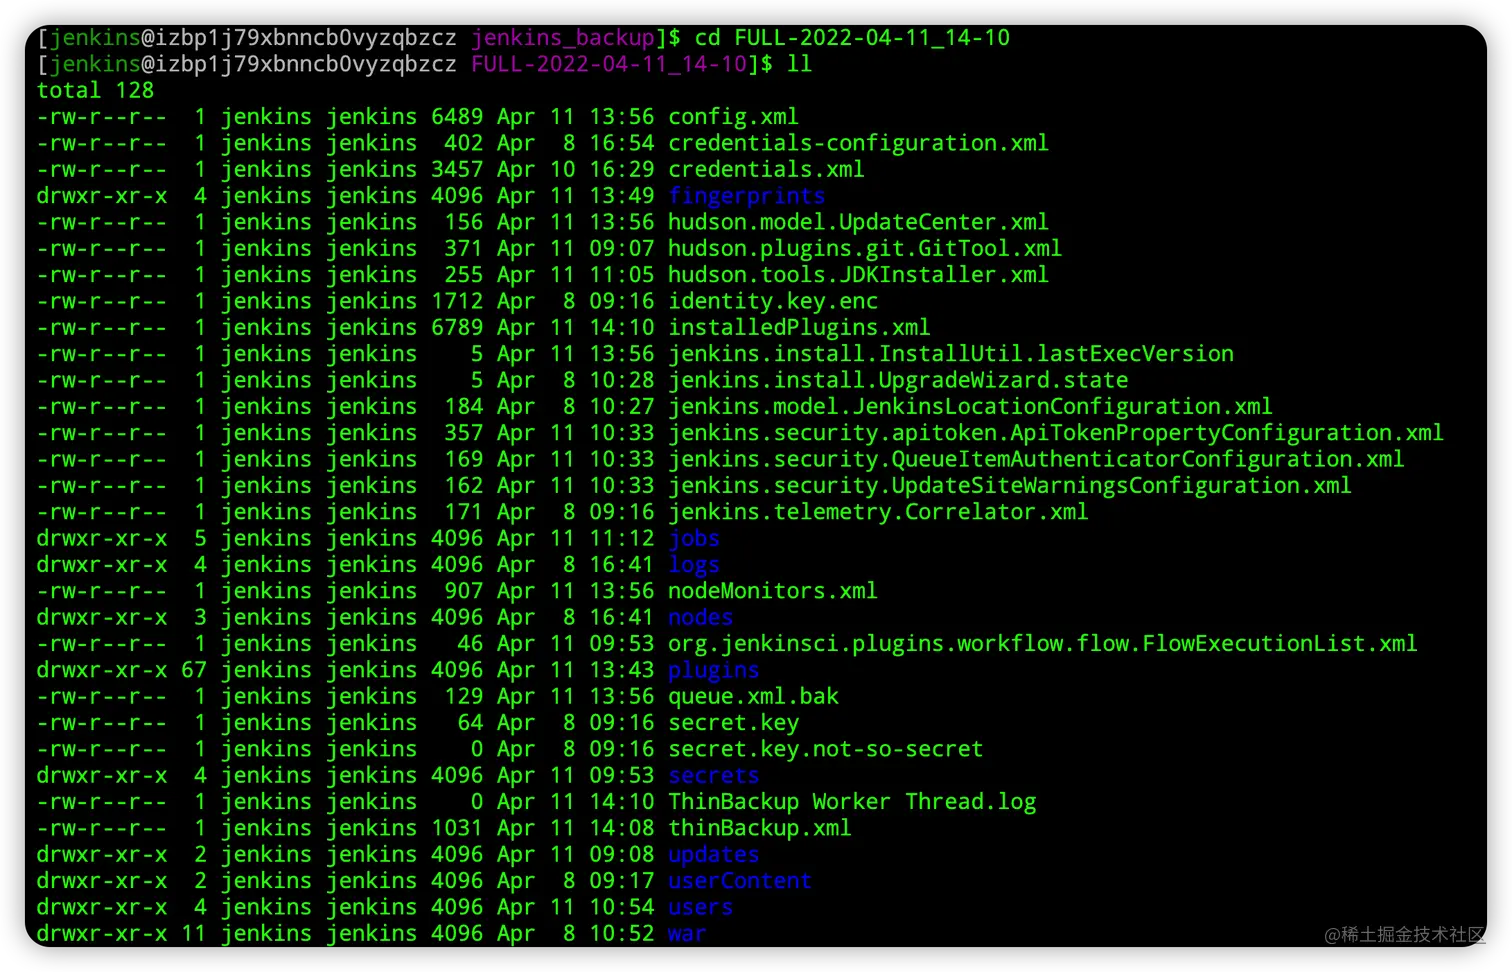The height and width of the screenshot is (972, 1512).
Task: Select hudson.plugins.git.GitTool.xml entry
Action: tap(865, 249)
